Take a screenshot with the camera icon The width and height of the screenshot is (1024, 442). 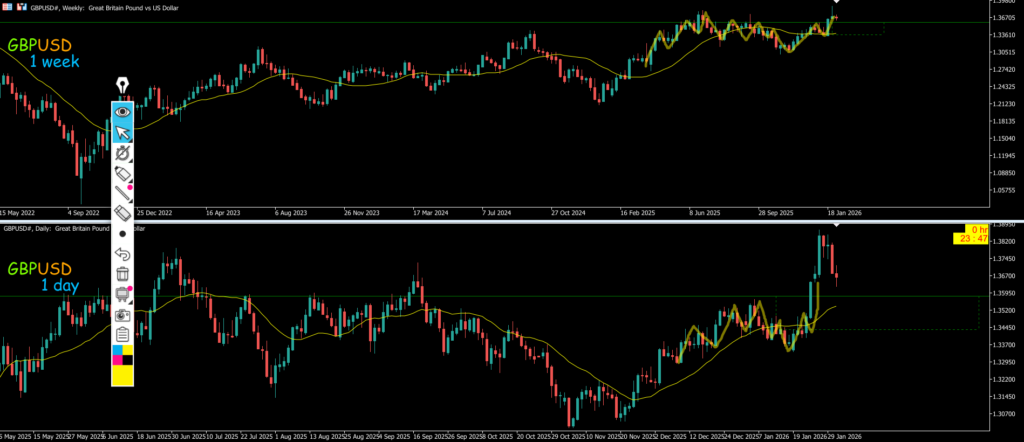(123, 314)
